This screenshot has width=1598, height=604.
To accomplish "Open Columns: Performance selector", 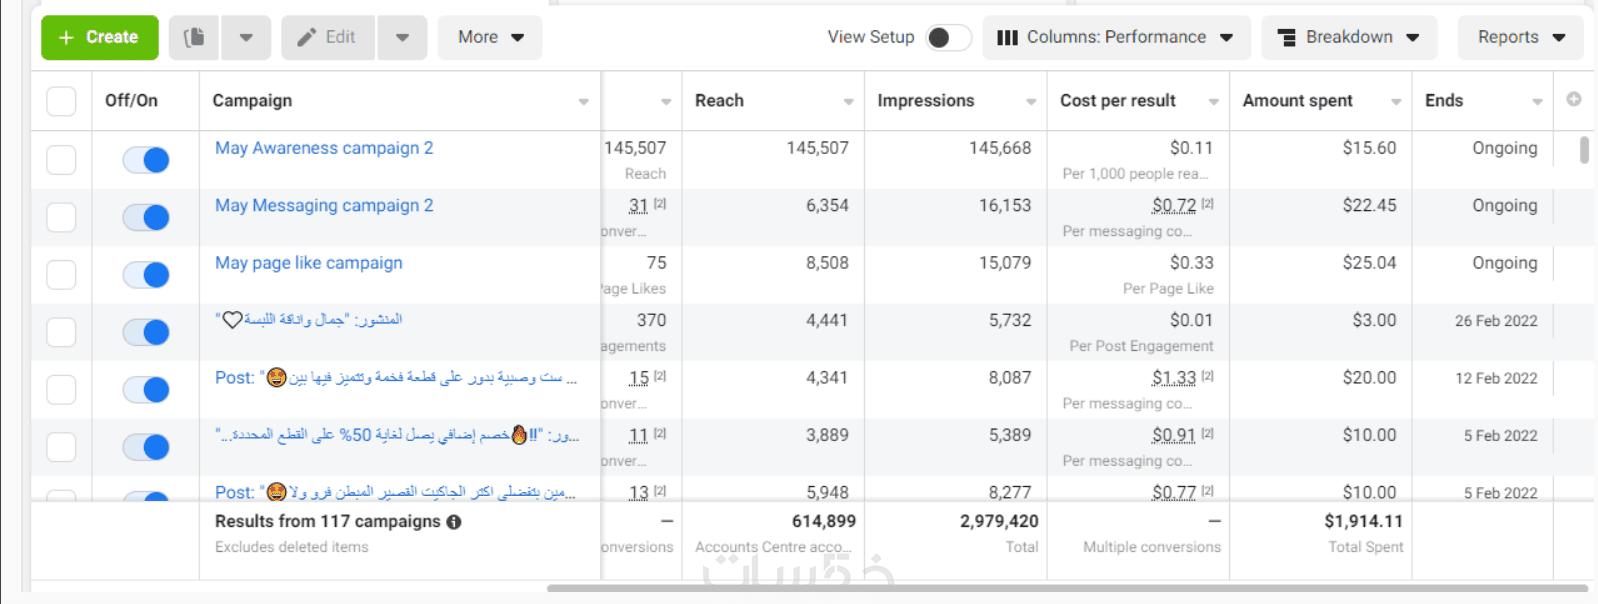I will [x=1115, y=37].
